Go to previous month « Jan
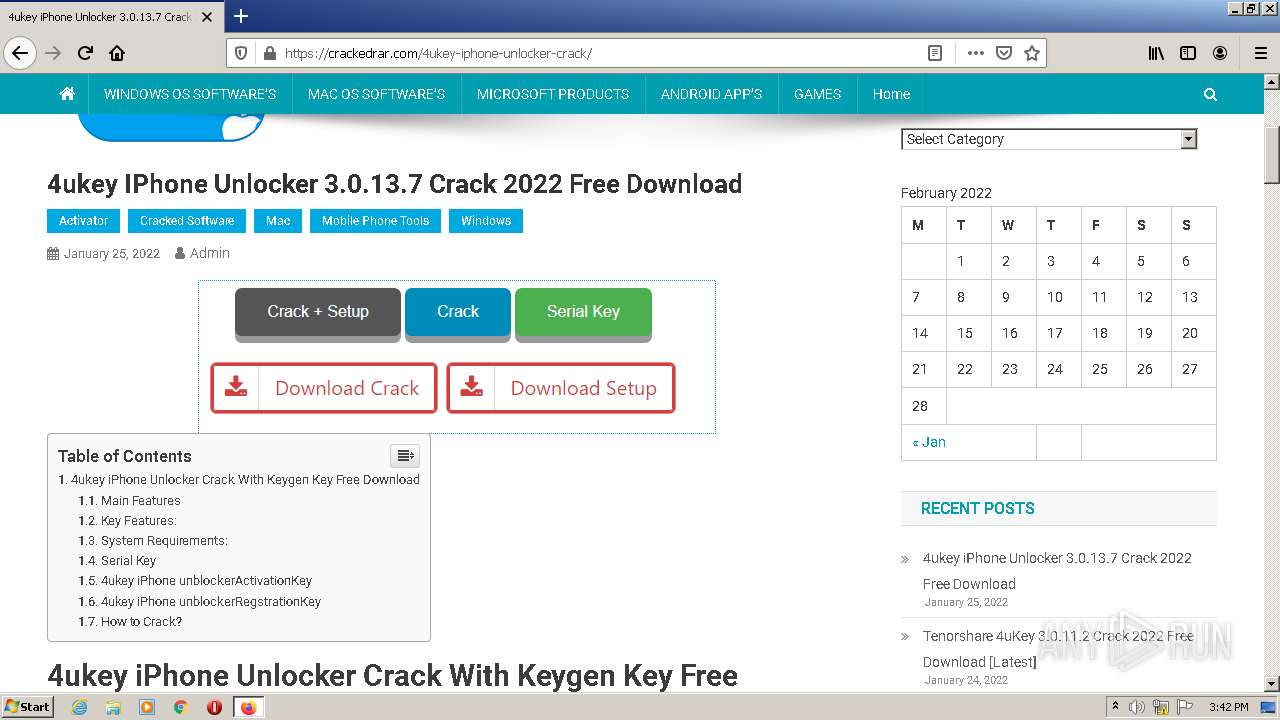The width and height of the screenshot is (1280, 720). (x=929, y=442)
